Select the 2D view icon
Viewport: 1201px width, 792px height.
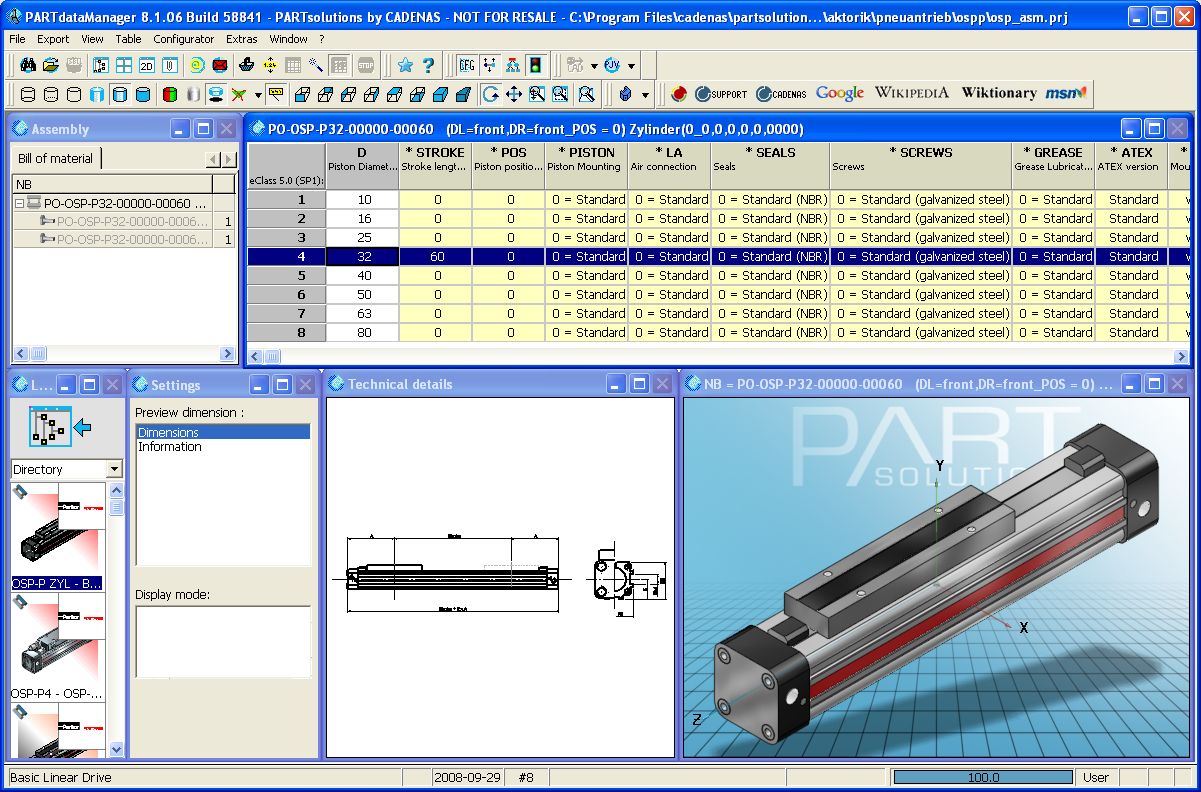(x=147, y=65)
